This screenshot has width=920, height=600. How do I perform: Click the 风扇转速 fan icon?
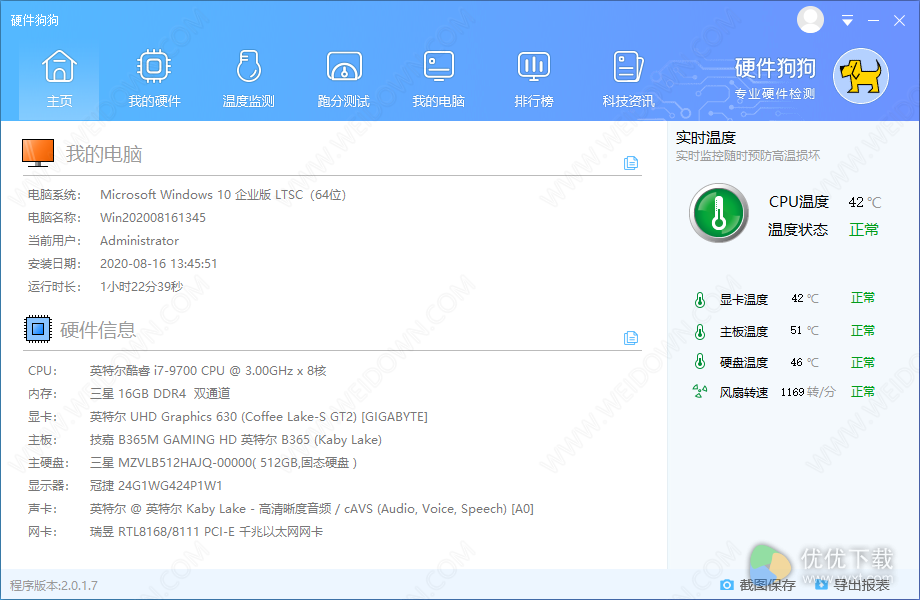[x=700, y=391]
